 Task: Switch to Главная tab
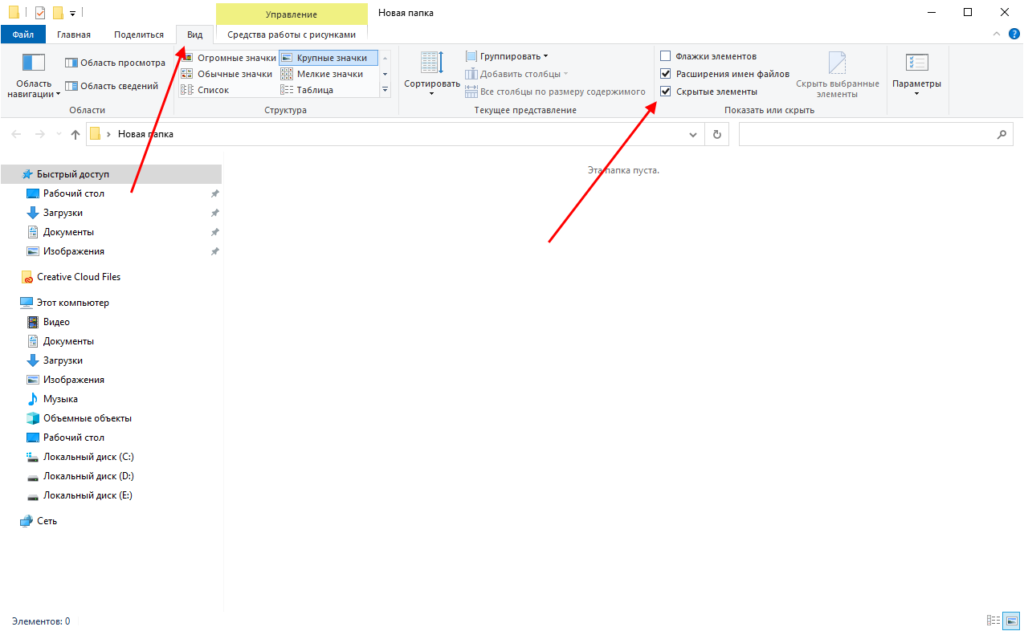(74, 35)
